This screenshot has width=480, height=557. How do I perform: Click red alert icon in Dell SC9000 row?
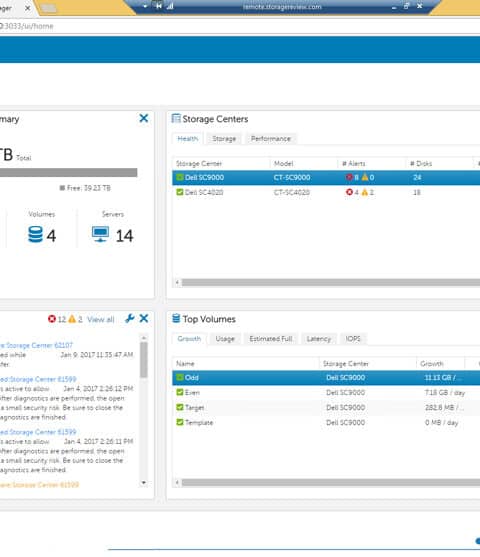click(349, 177)
